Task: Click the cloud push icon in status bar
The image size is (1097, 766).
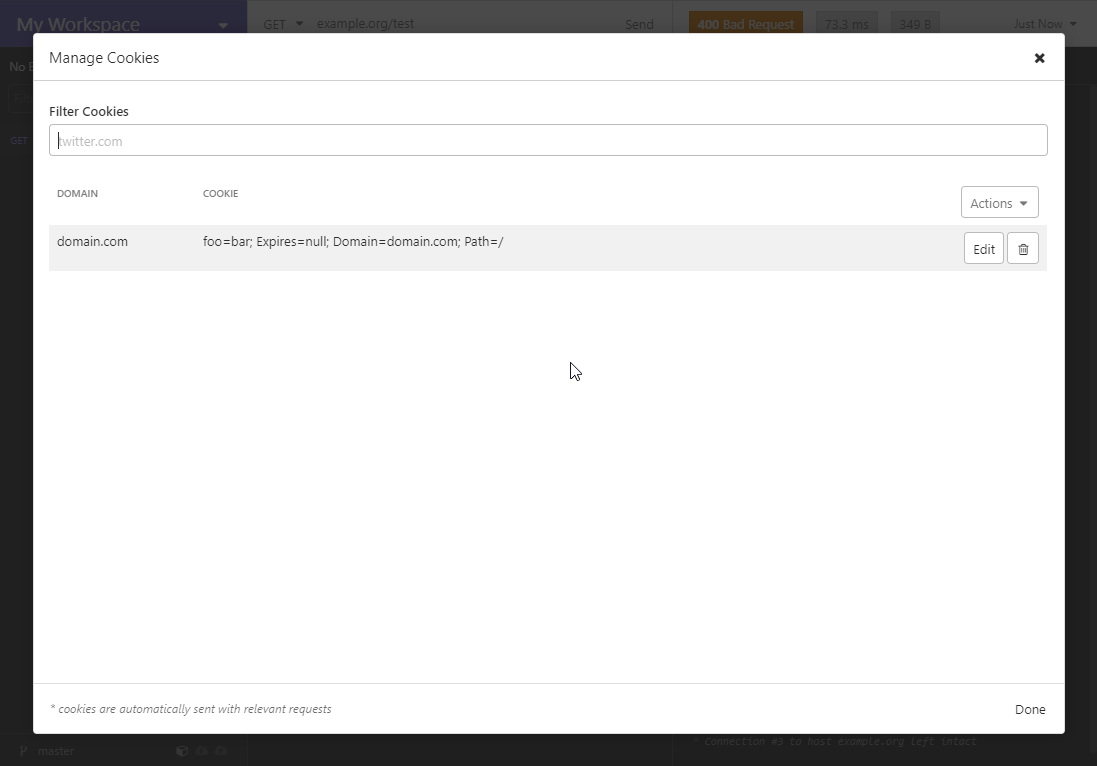Action: pyautogui.click(x=221, y=751)
